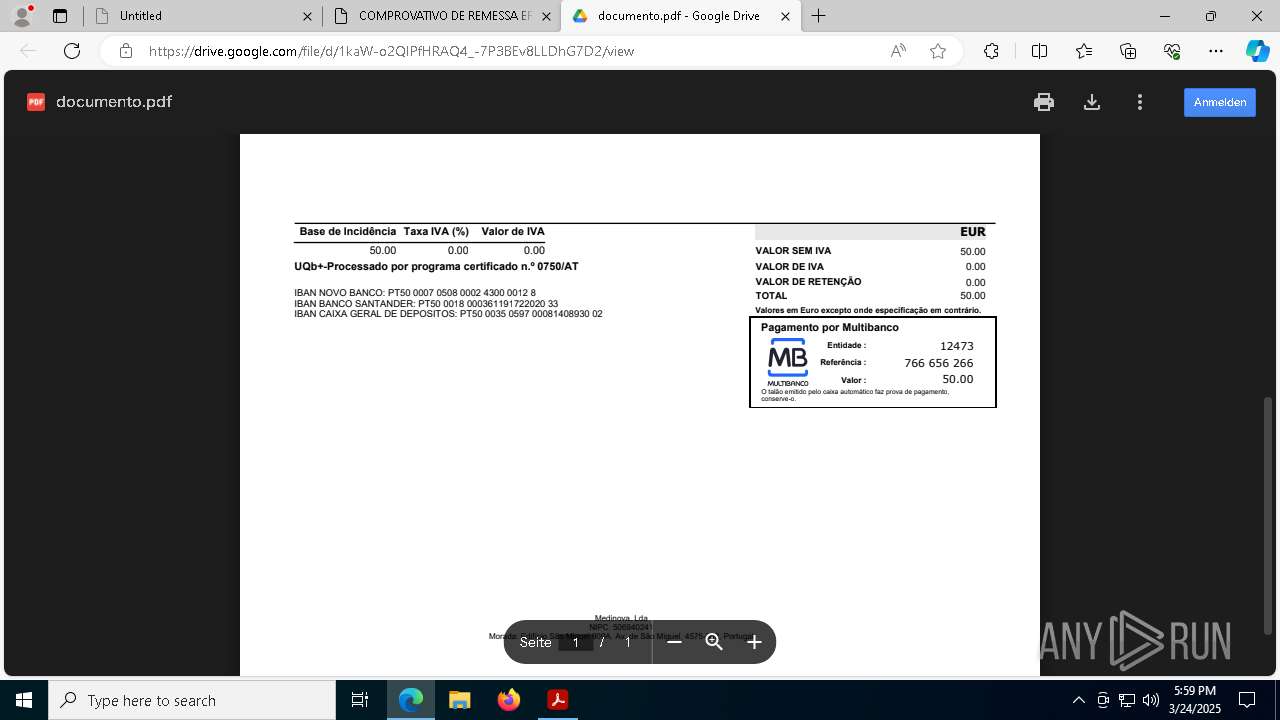Open Task View on the taskbar
This screenshot has width=1280, height=720.
coord(360,700)
